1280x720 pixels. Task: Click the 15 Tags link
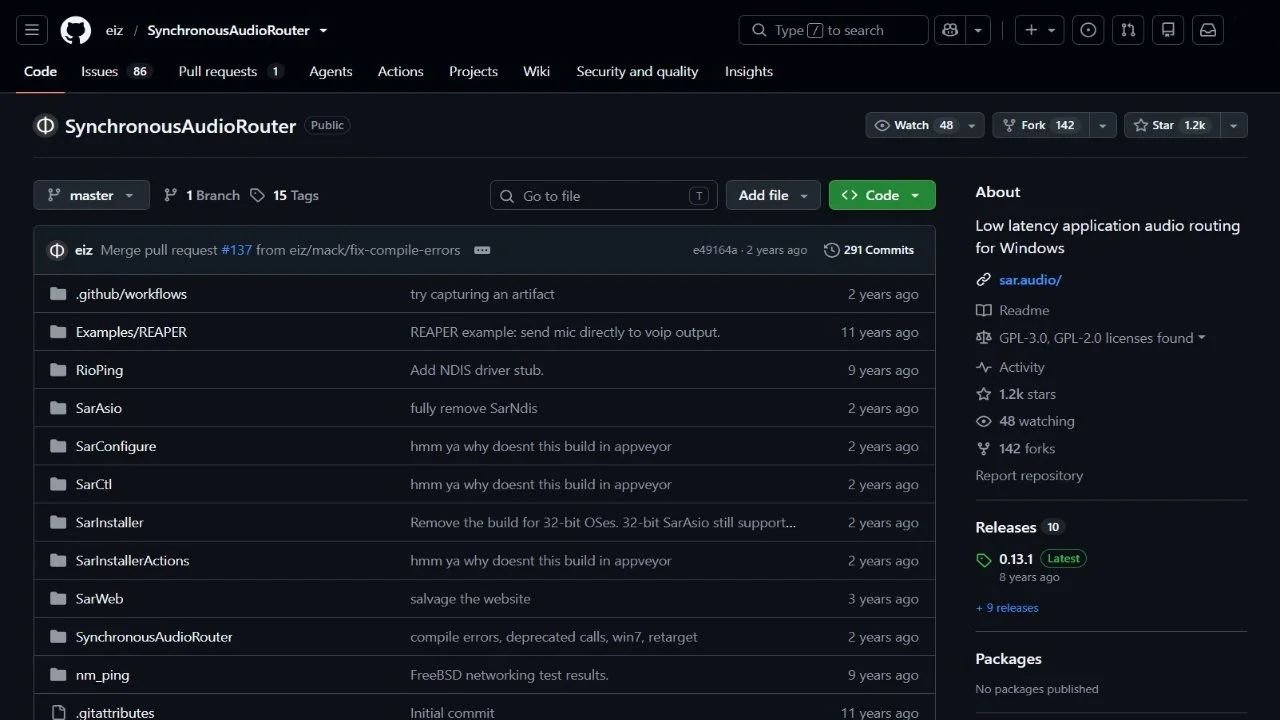tap(285, 195)
